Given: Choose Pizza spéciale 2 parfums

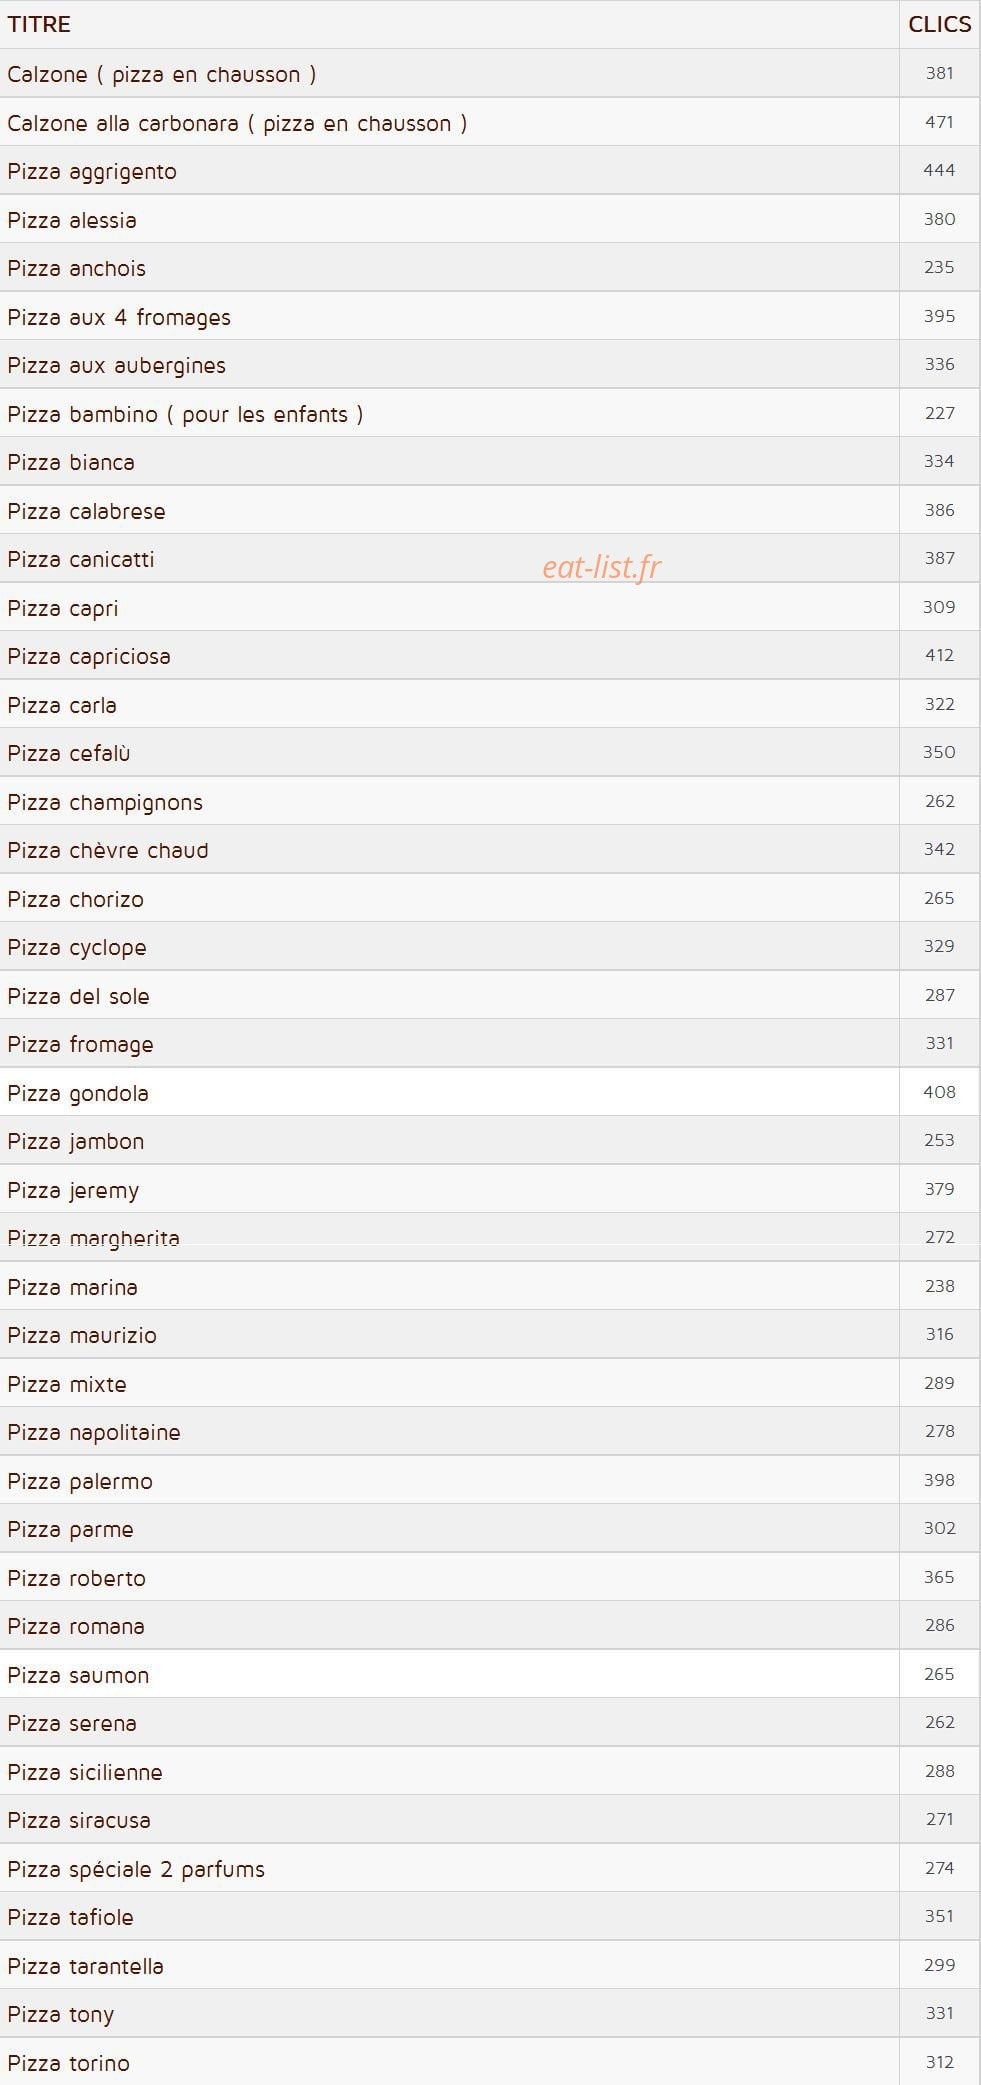Looking at the screenshot, I should 136,1869.
